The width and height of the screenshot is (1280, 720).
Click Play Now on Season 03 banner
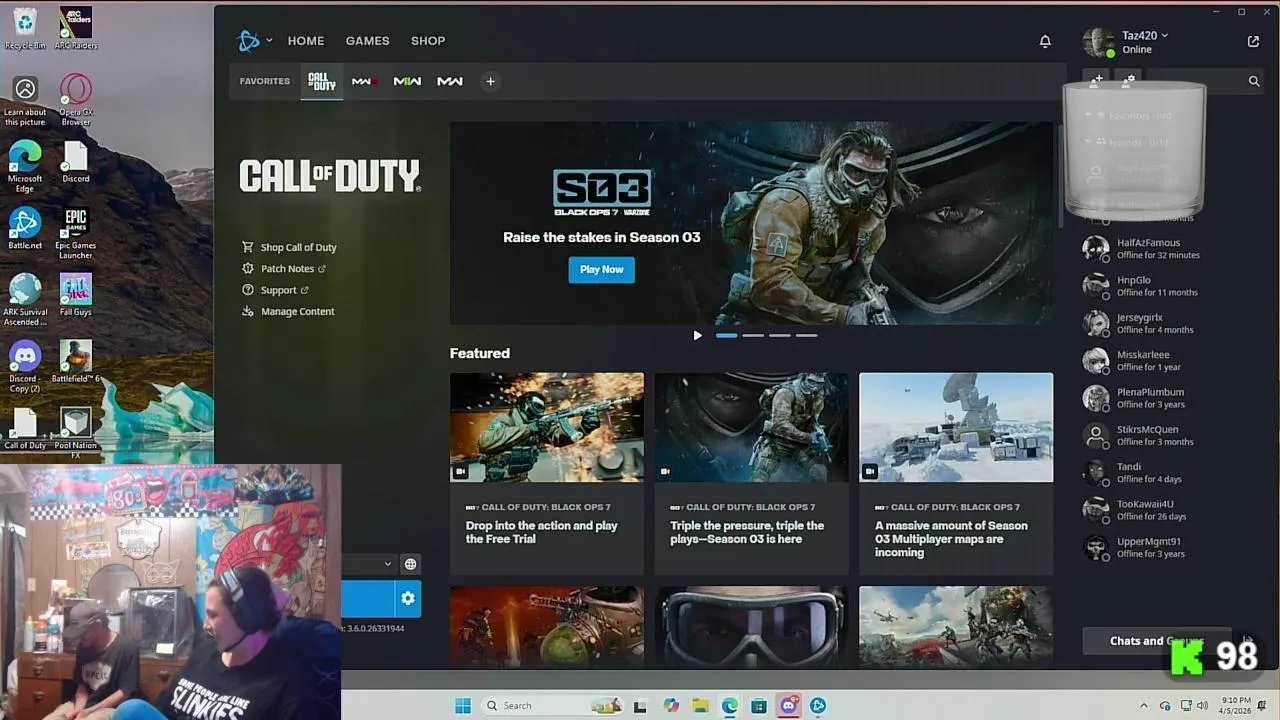[x=602, y=269]
